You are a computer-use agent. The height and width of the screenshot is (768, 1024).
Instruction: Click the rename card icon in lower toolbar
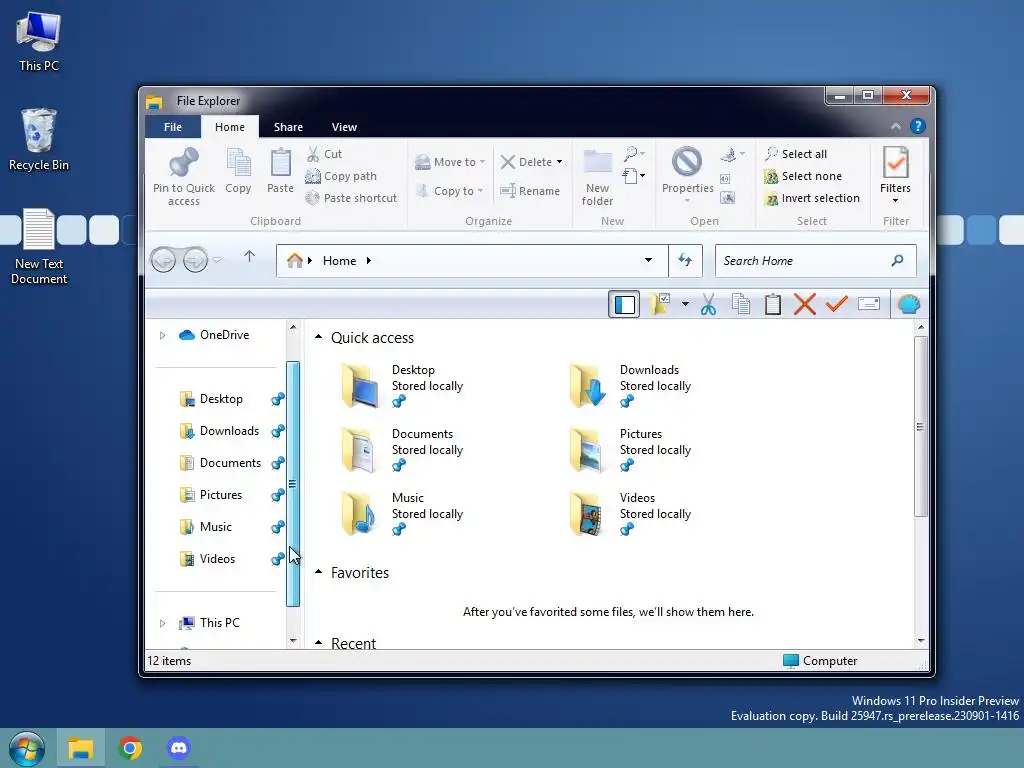pyautogui.click(x=869, y=304)
